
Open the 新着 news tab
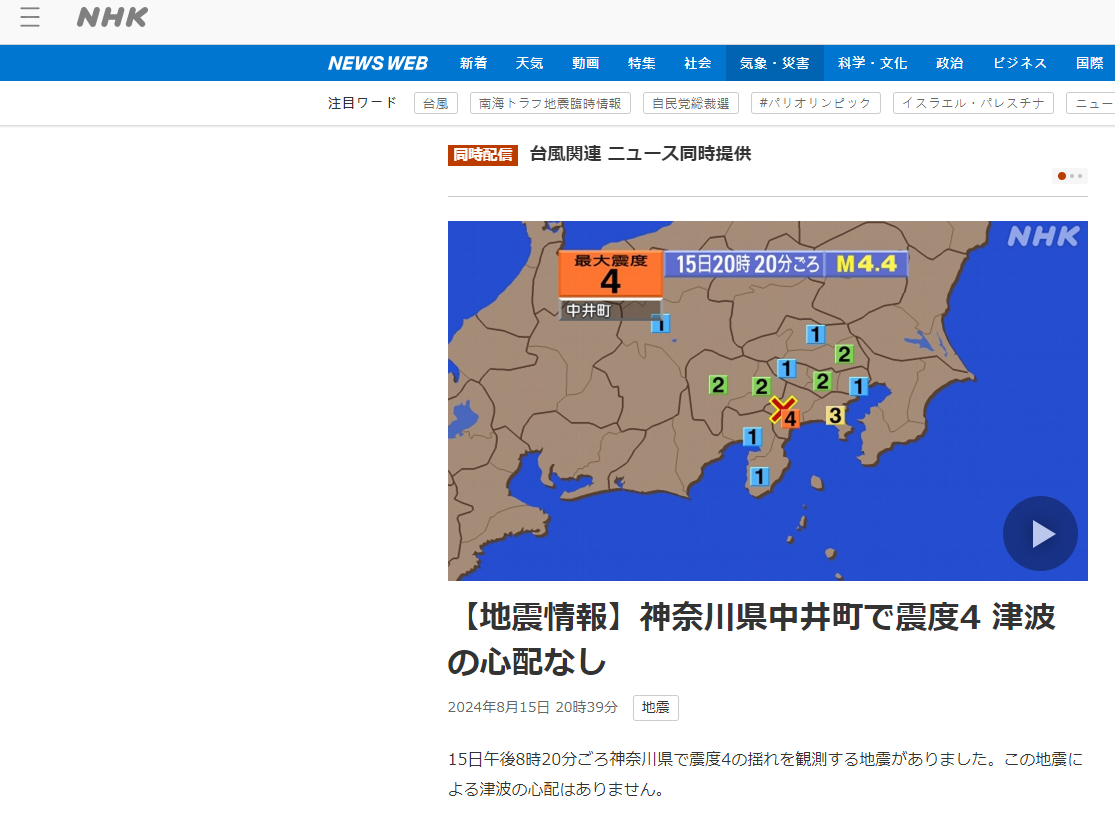click(473, 63)
